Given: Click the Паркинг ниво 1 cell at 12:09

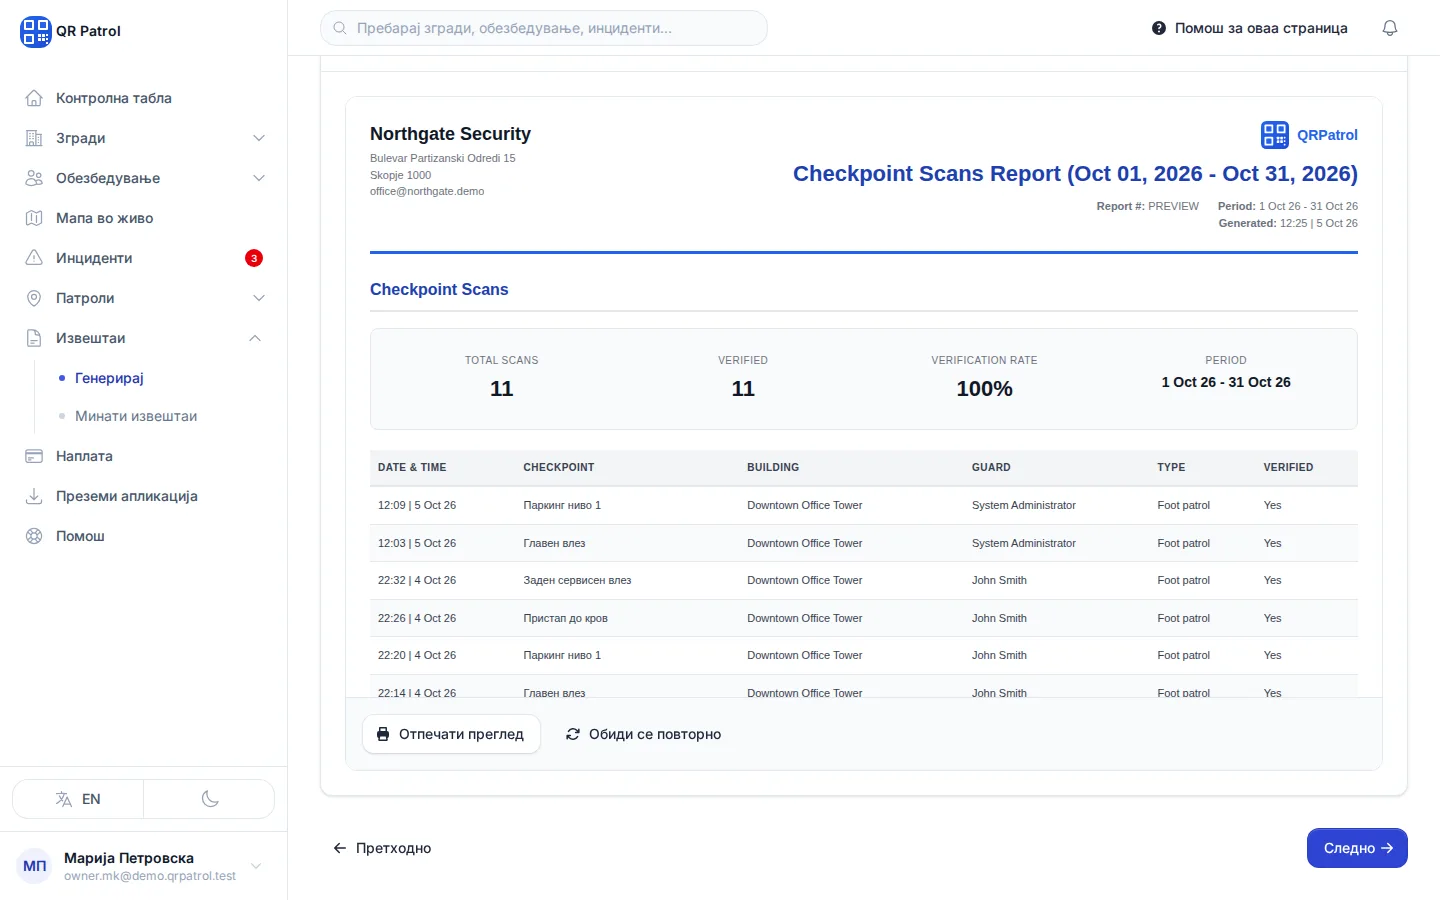Looking at the screenshot, I should coord(562,505).
